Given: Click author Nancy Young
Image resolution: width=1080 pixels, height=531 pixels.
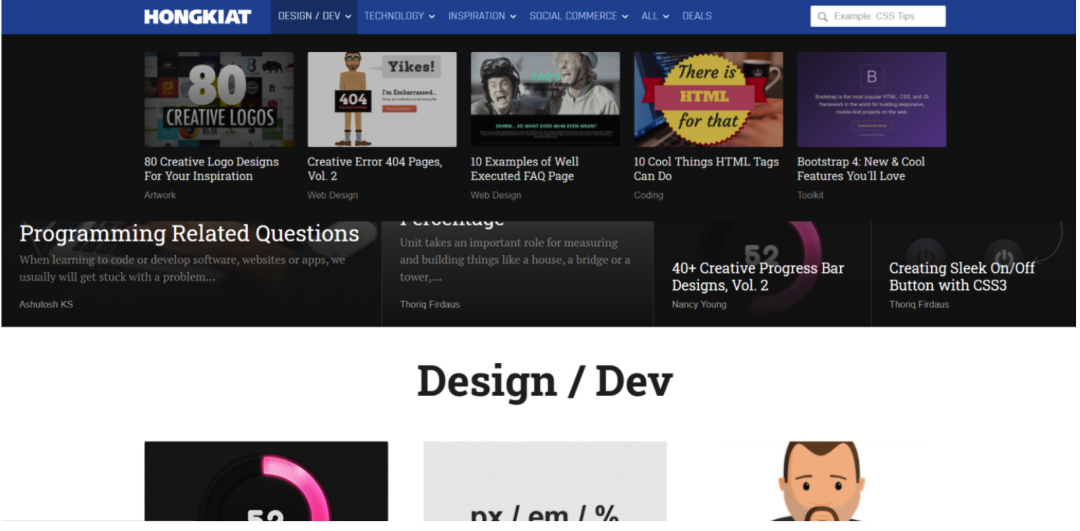Looking at the screenshot, I should point(699,304).
